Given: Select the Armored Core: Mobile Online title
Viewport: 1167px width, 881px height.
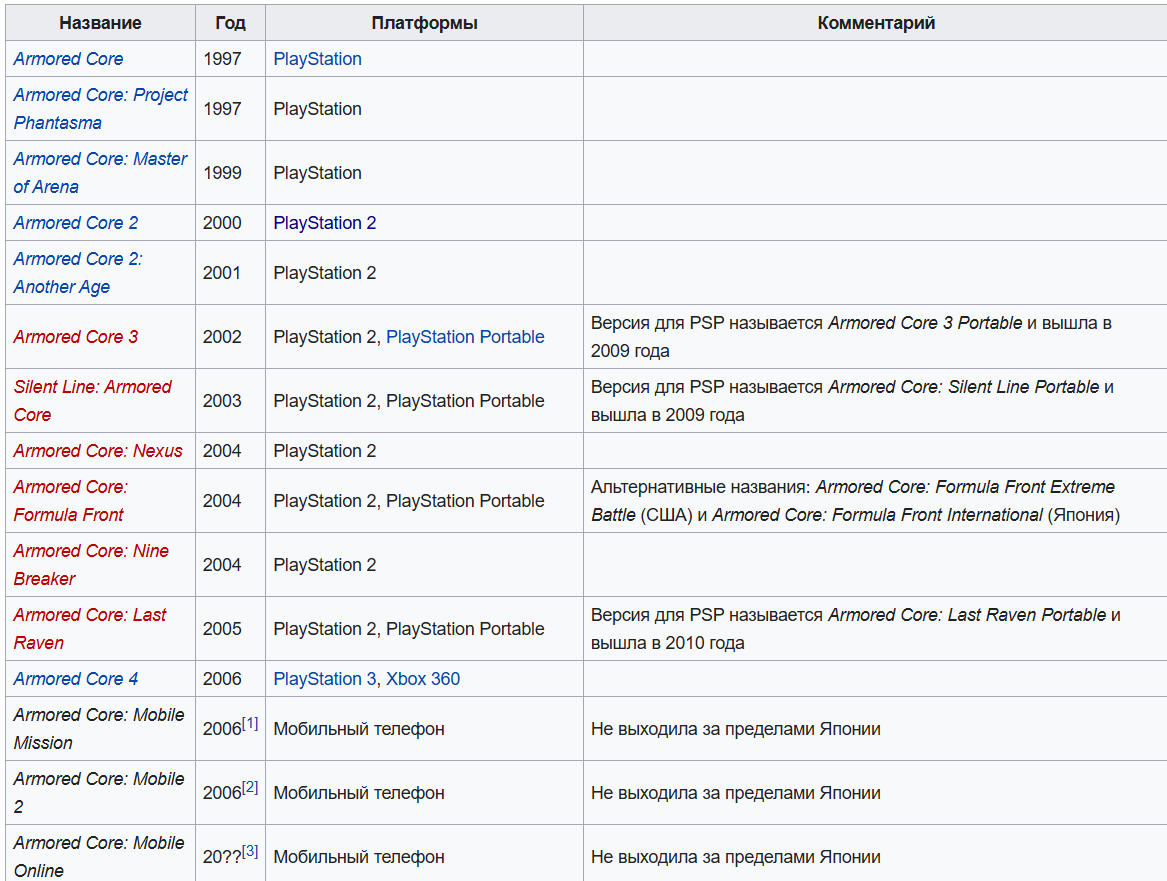Looking at the screenshot, I should click(x=99, y=856).
